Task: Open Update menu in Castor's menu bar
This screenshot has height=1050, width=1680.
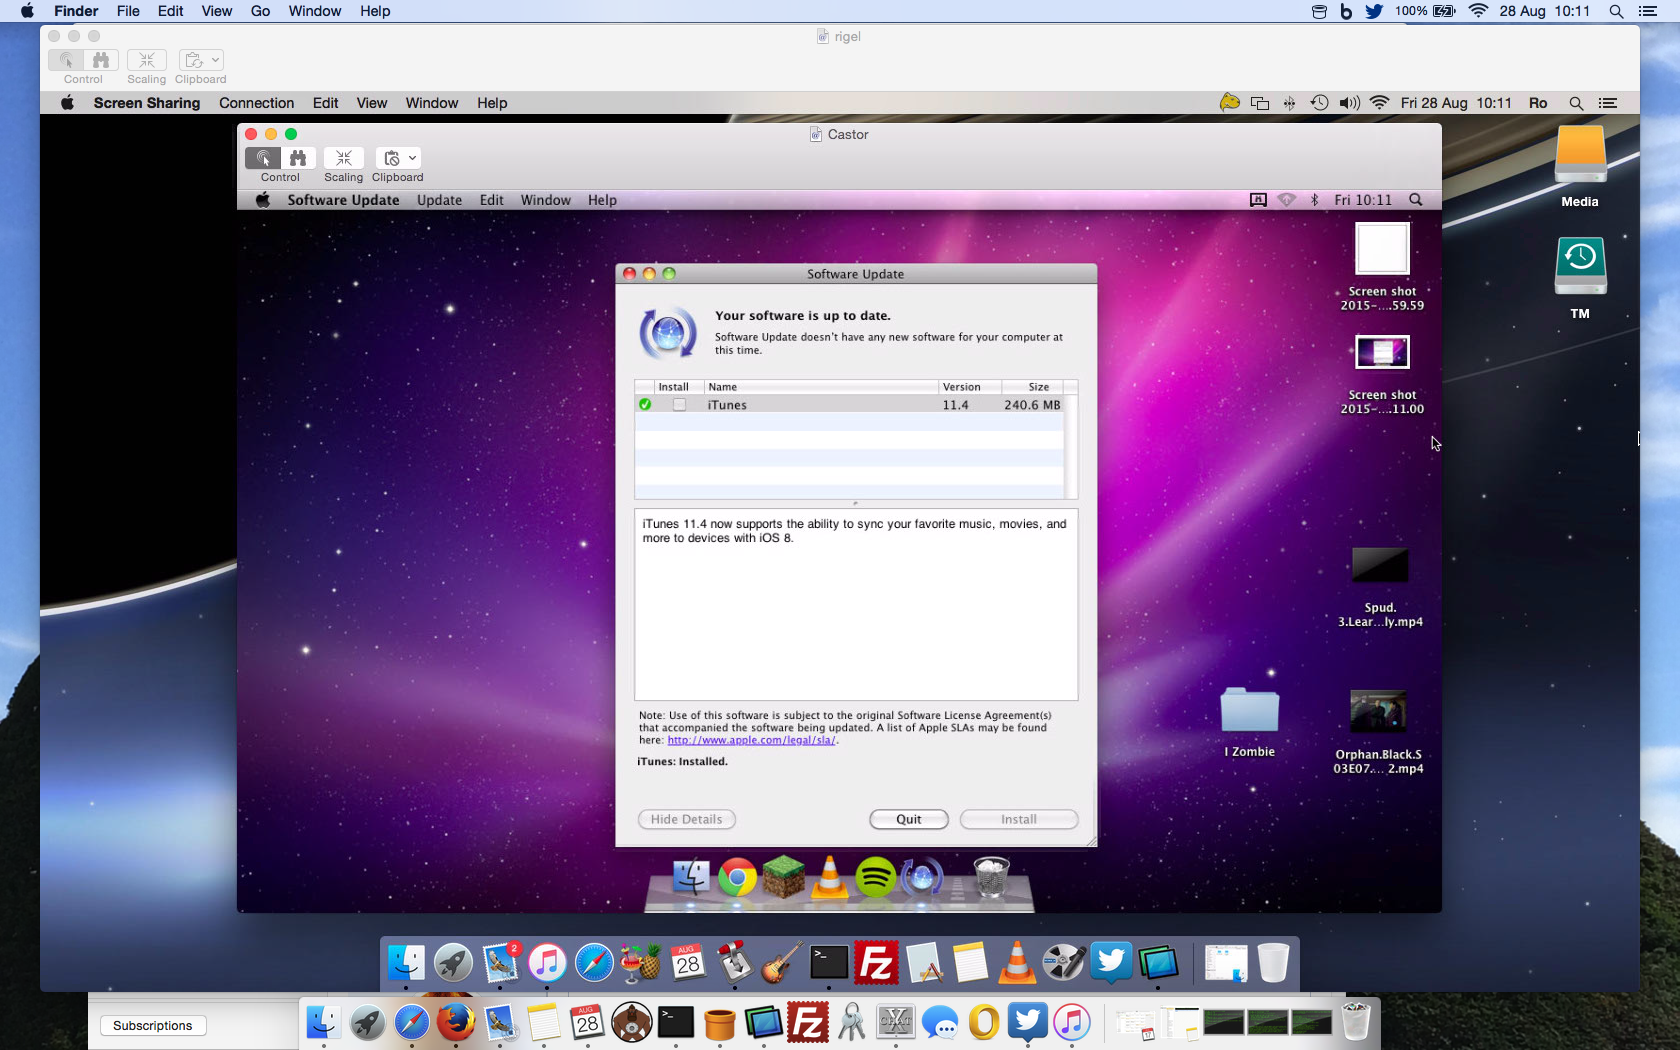Action: coord(439,200)
